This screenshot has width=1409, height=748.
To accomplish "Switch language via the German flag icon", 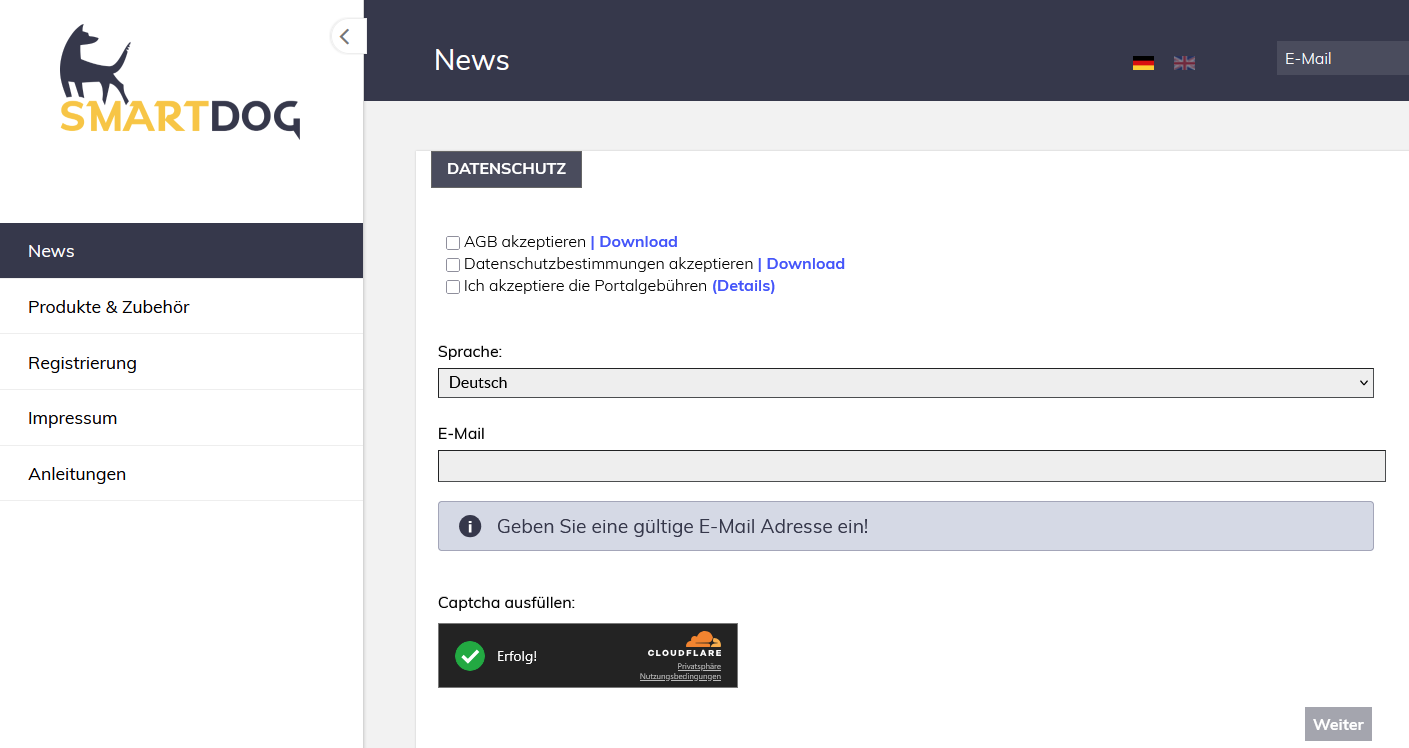I will [1143, 63].
